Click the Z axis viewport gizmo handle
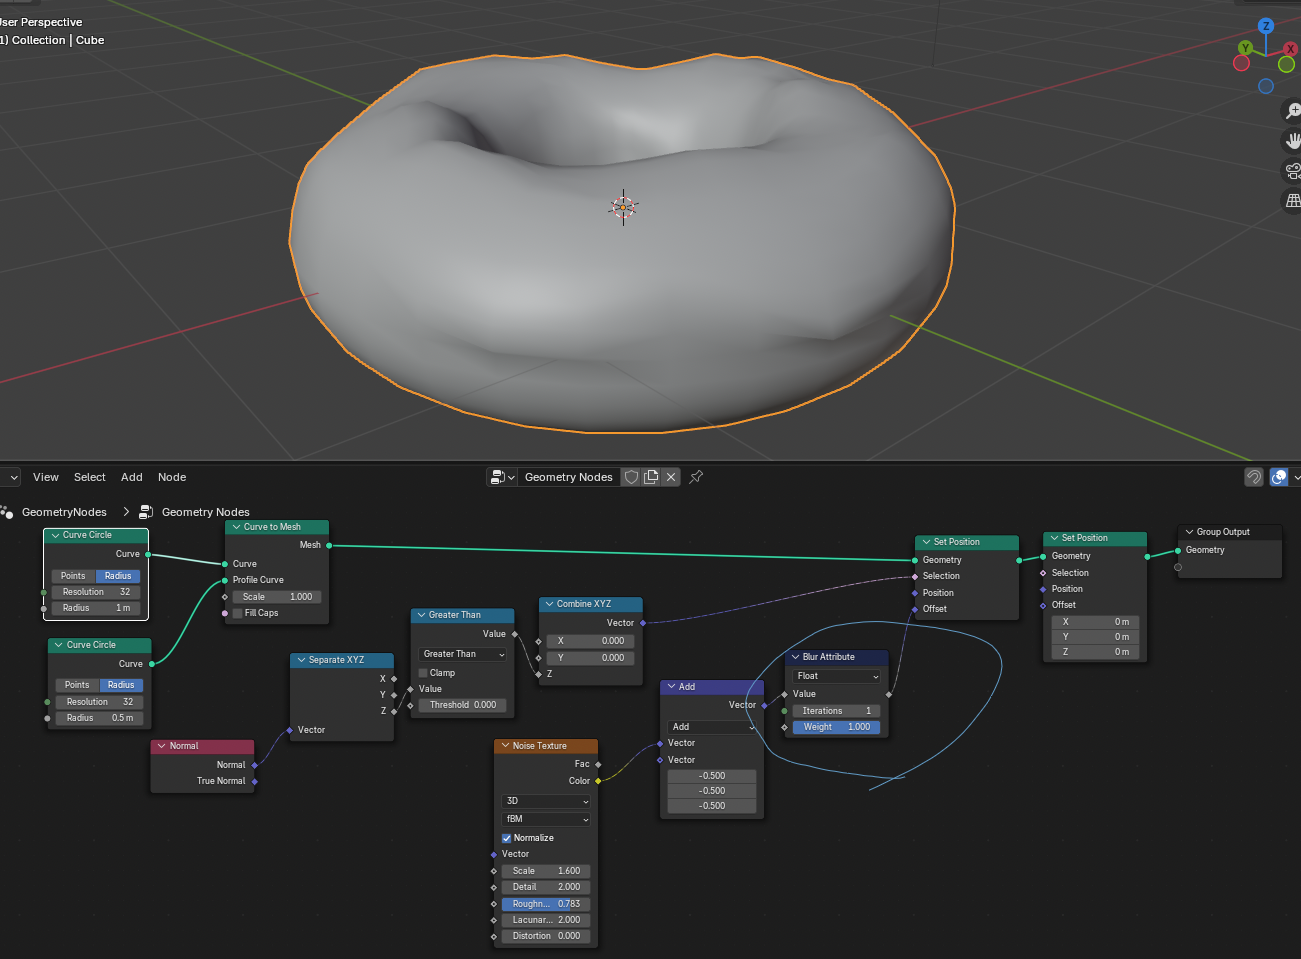This screenshot has height=959, width=1301. click(1266, 26)
